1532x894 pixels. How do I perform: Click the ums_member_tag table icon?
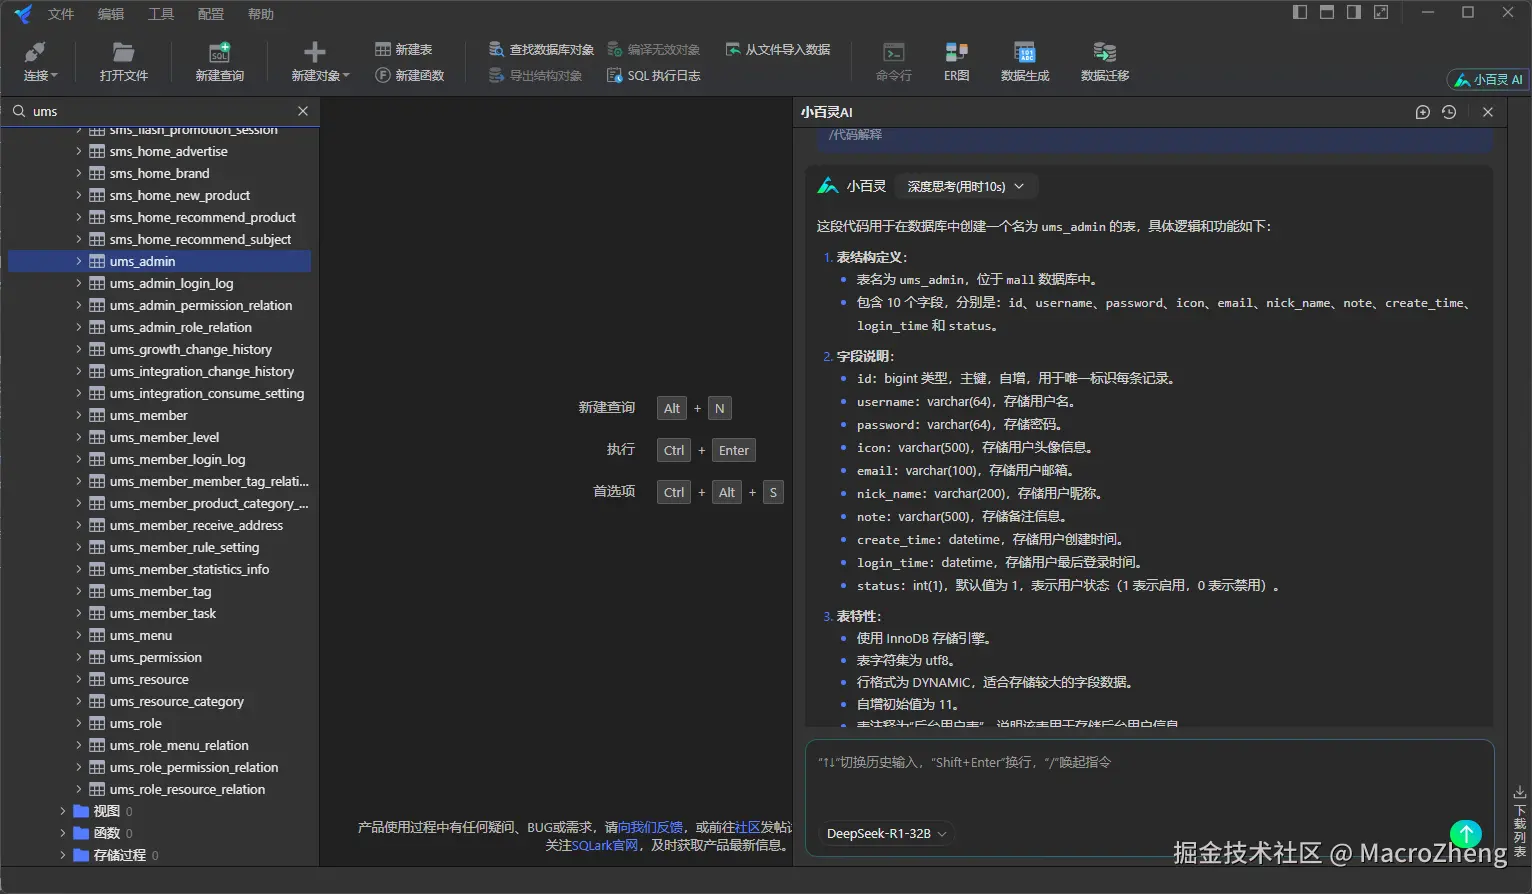coord(97,591)
